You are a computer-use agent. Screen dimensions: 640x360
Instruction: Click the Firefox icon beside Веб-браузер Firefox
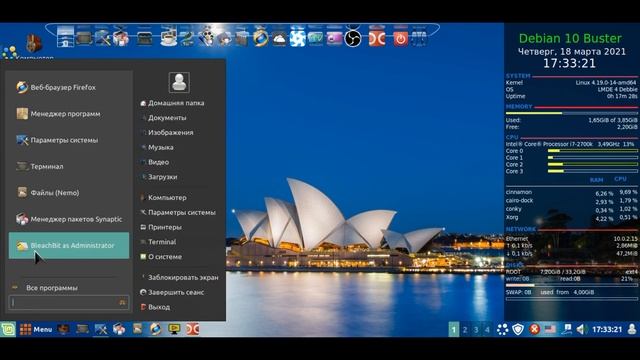22,87
